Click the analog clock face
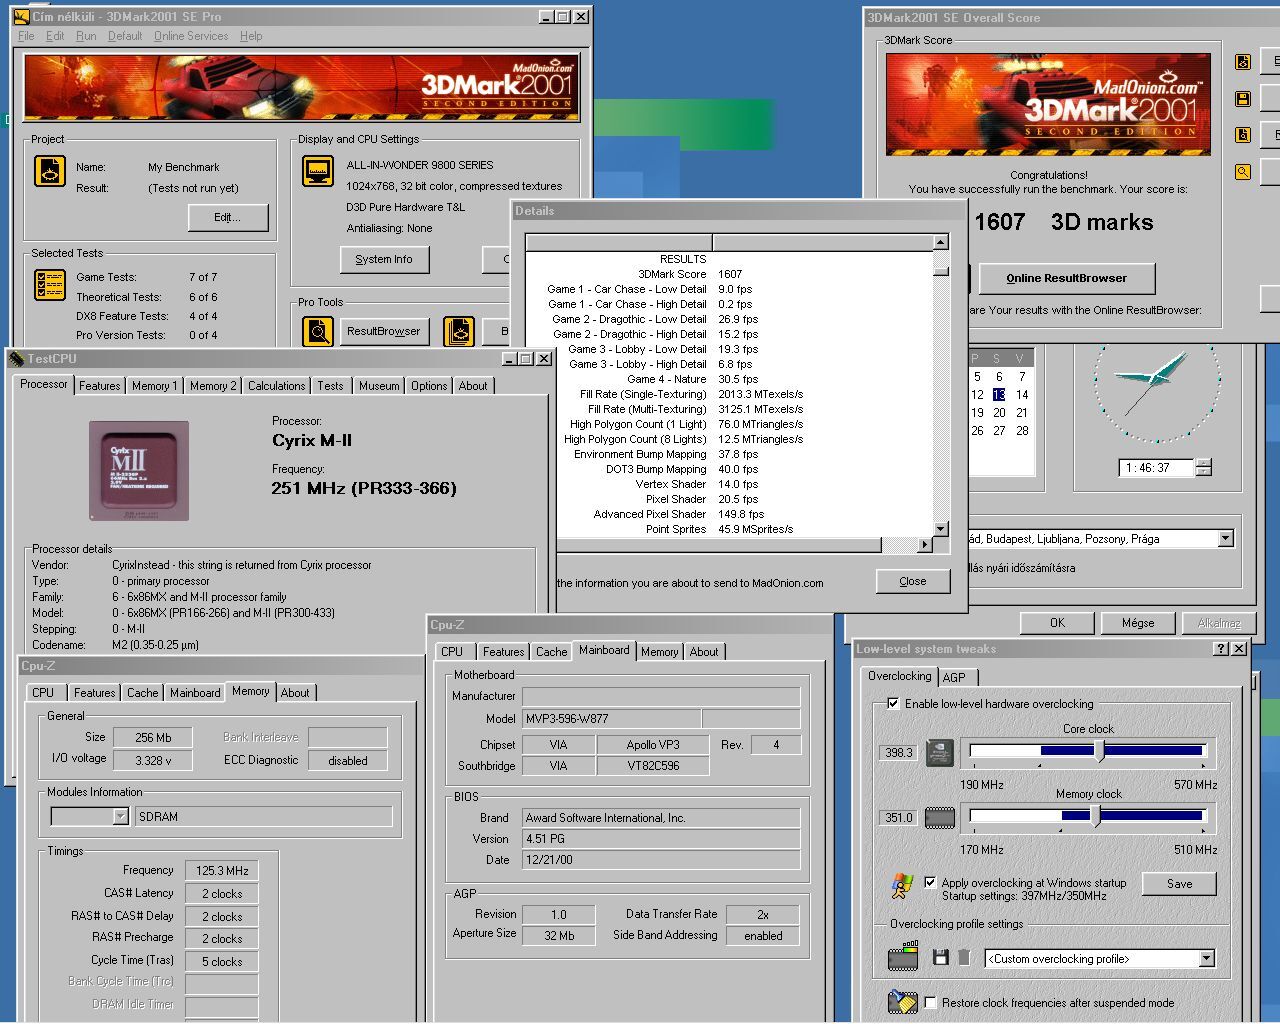 1157,380
